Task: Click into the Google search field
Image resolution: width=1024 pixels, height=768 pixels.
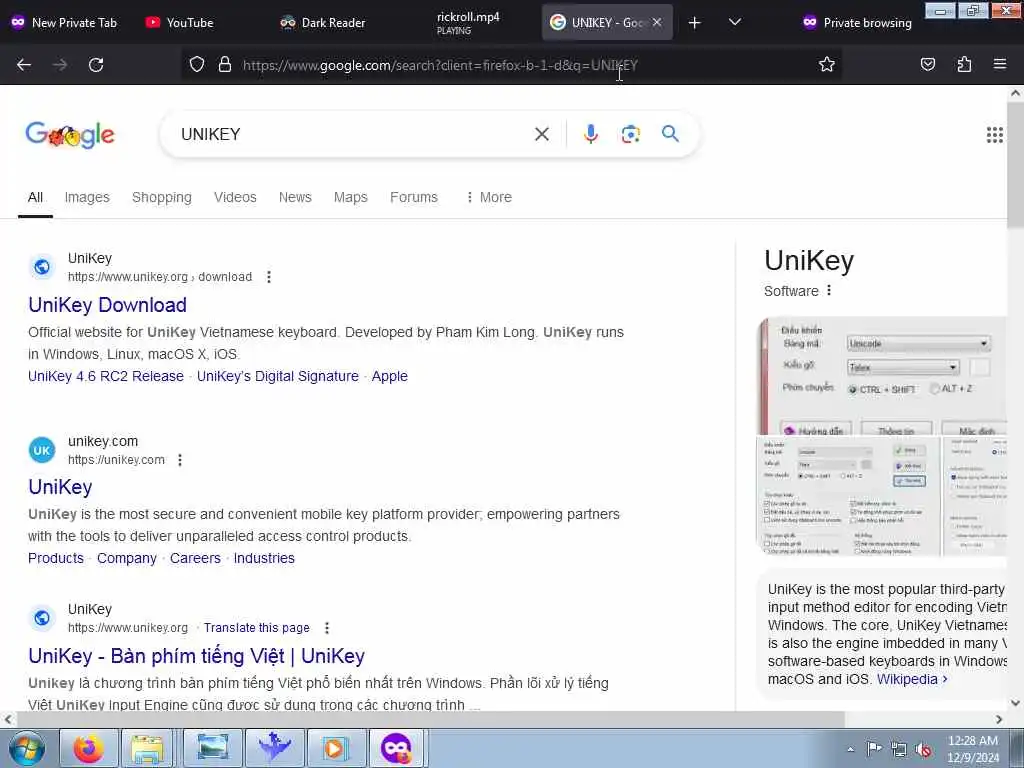Action: coord(353,134)
